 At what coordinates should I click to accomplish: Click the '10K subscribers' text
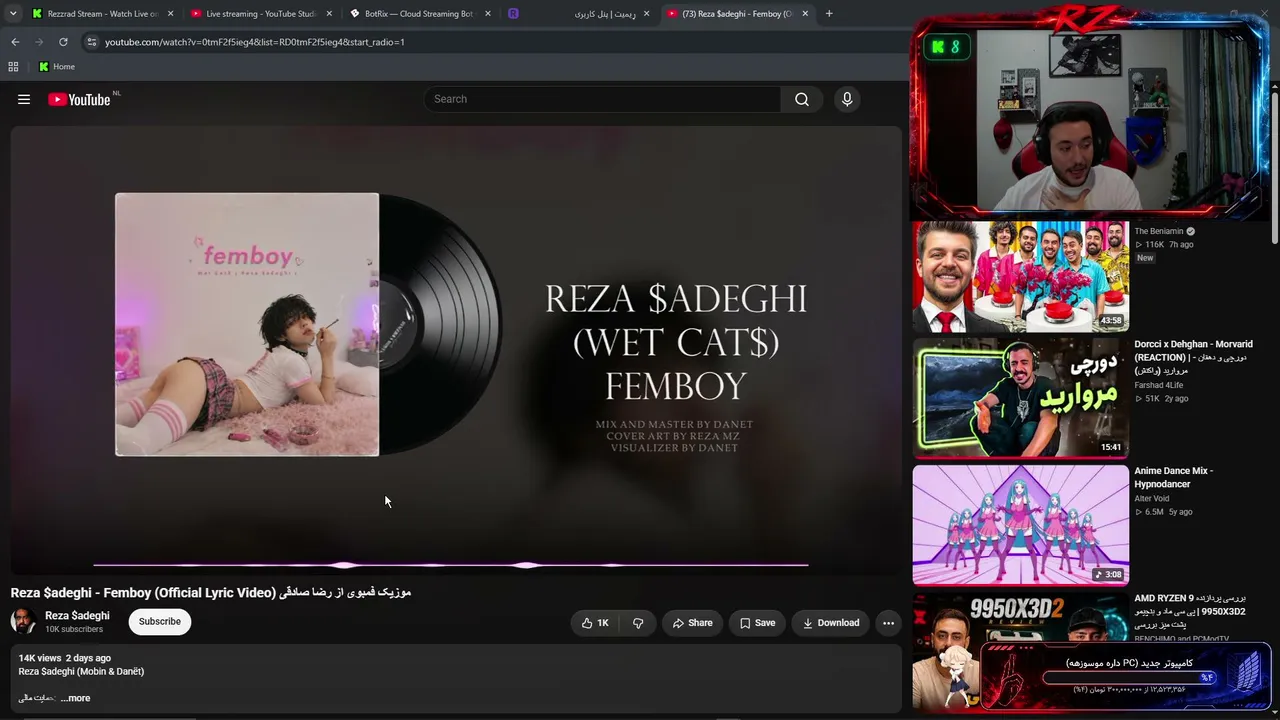point(74,629)
